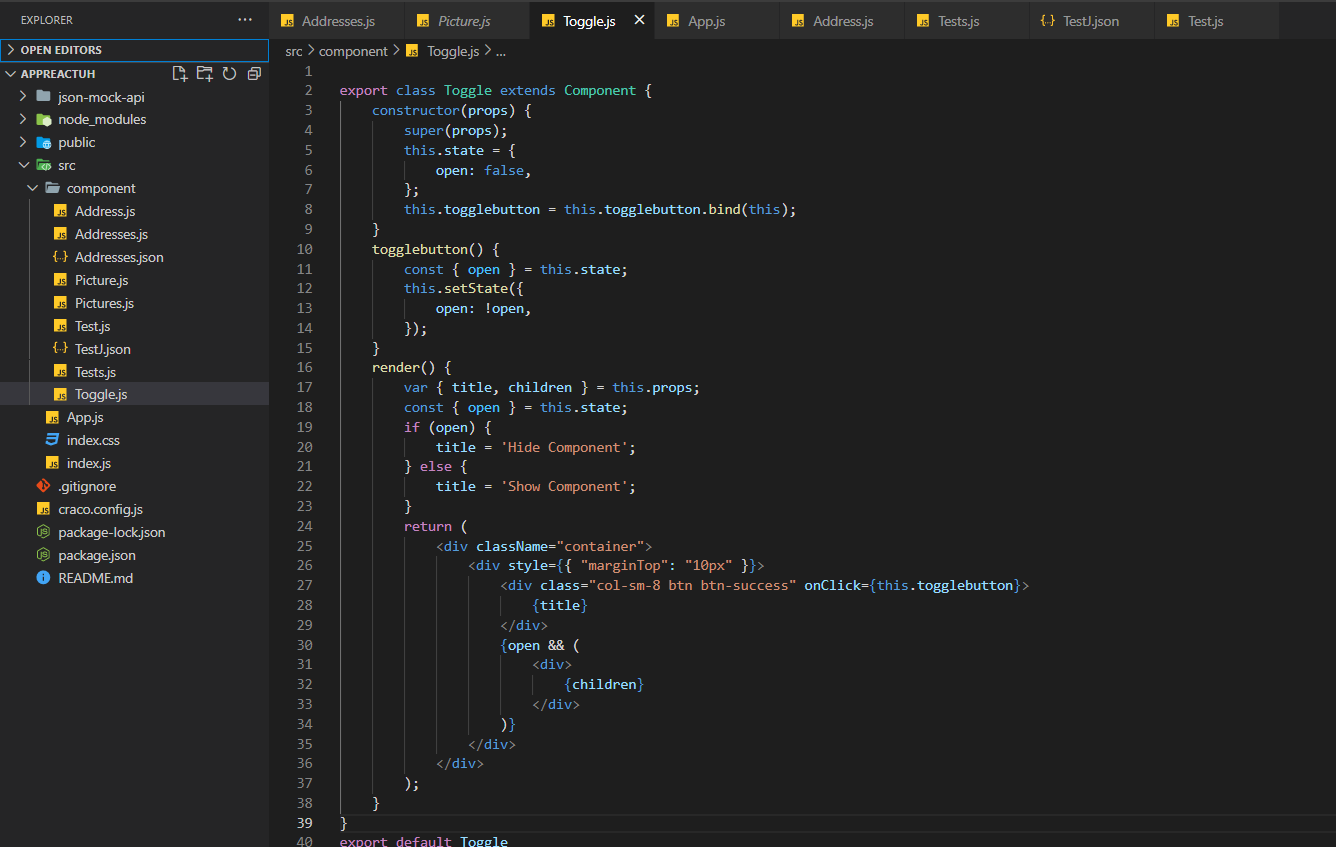
Task: Close the Toggle.js editor tab
Action: coord(639,20)
